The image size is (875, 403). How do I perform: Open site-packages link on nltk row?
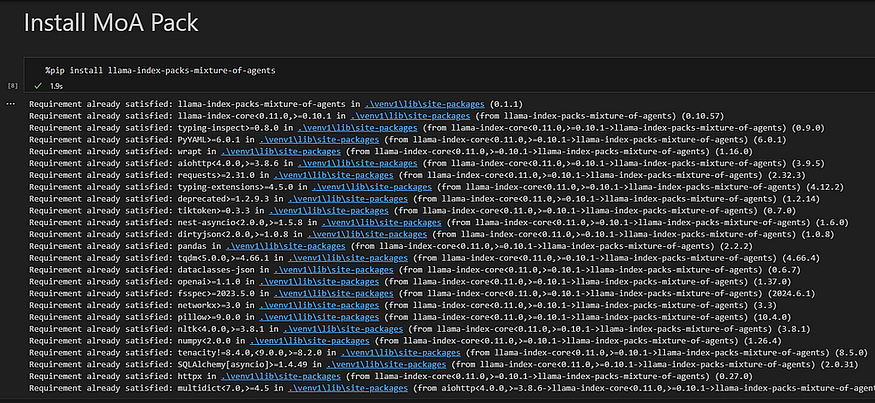pos(343,329)
